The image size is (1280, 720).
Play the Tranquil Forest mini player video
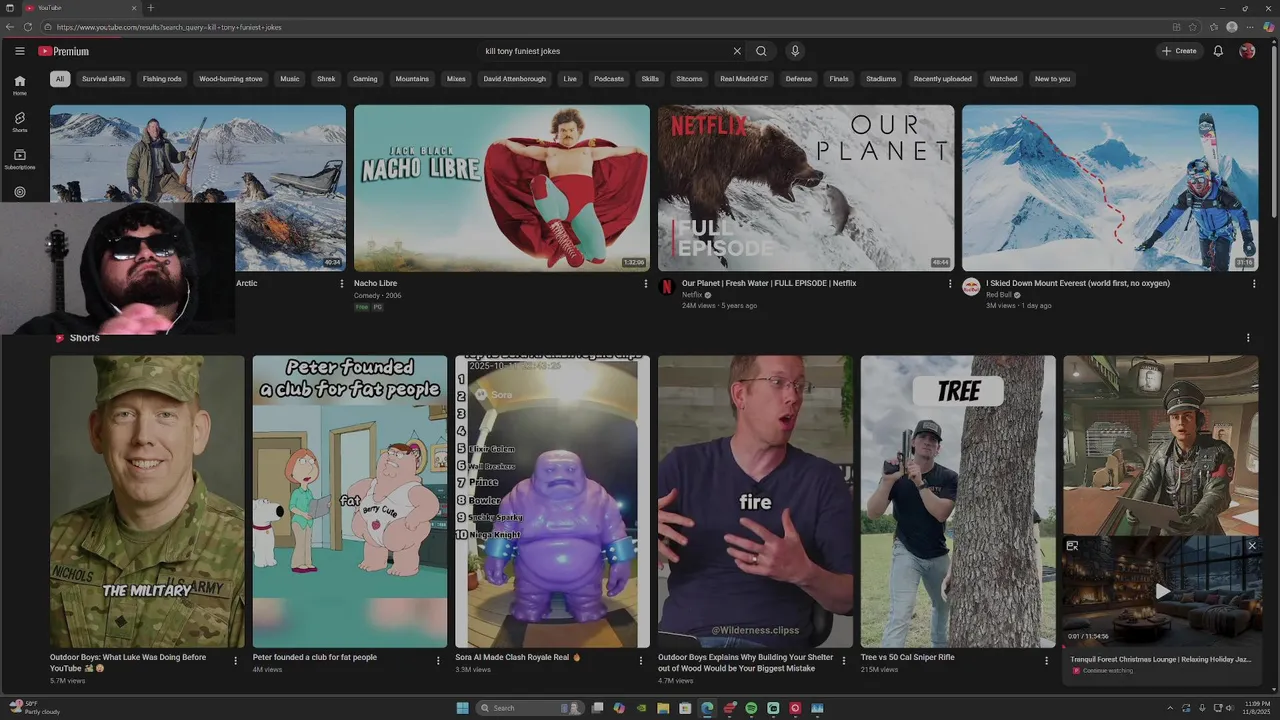click(x=1162, y=591)
